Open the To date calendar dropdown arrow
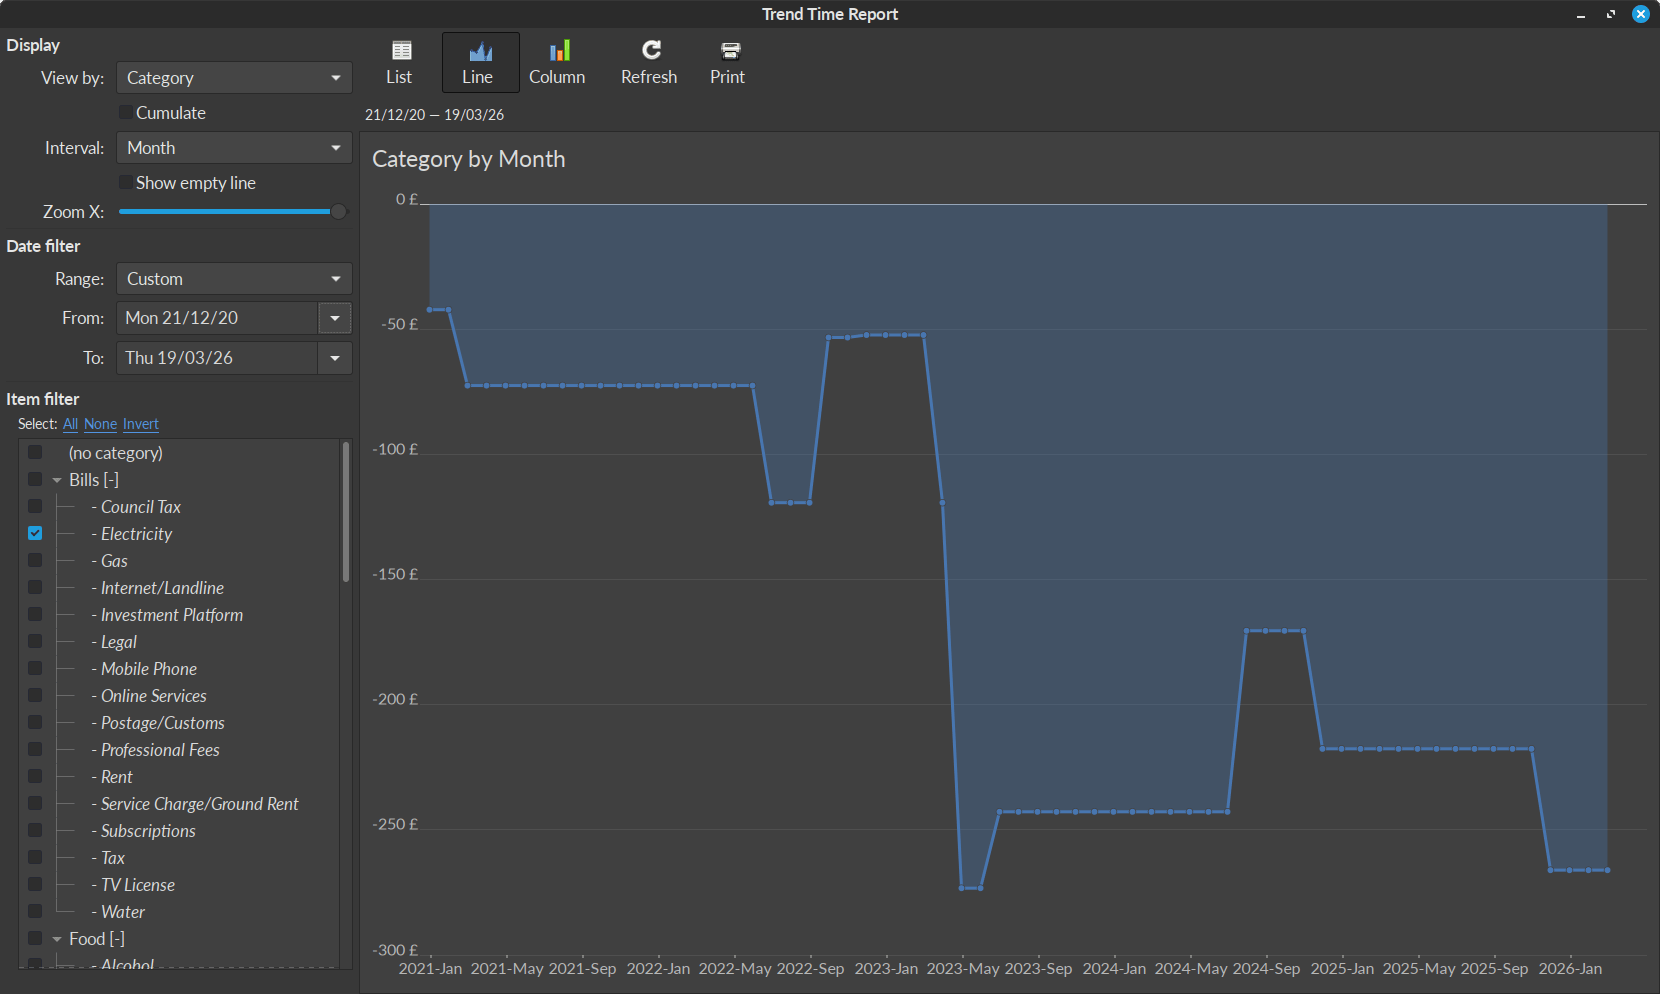The width and height of the screenshot is (1660, 994). [x=335, y=358]
